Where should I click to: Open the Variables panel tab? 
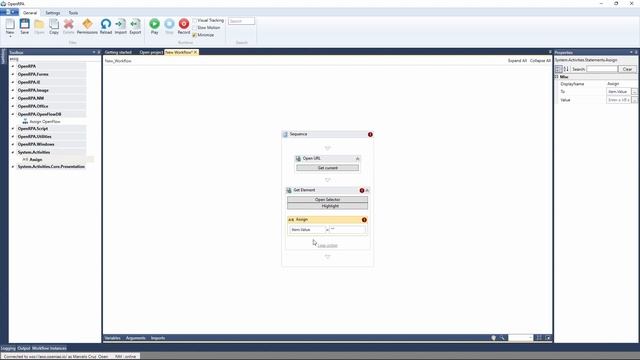point(113,338)
